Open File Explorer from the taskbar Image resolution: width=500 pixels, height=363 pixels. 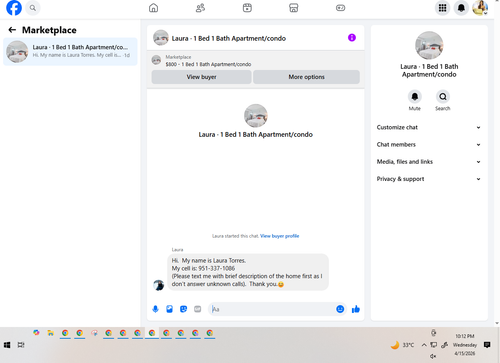pos(50,333)
